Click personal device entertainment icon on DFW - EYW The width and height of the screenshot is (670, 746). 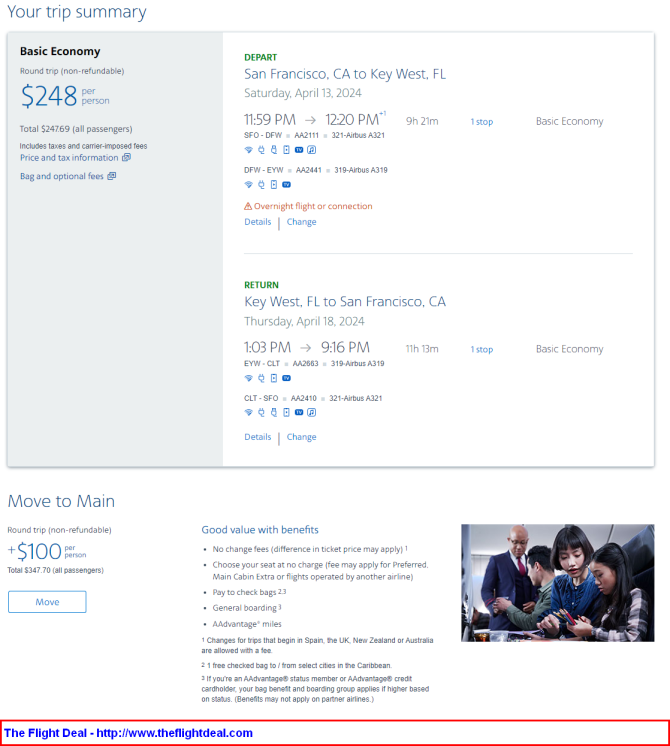tap(274, 185)
